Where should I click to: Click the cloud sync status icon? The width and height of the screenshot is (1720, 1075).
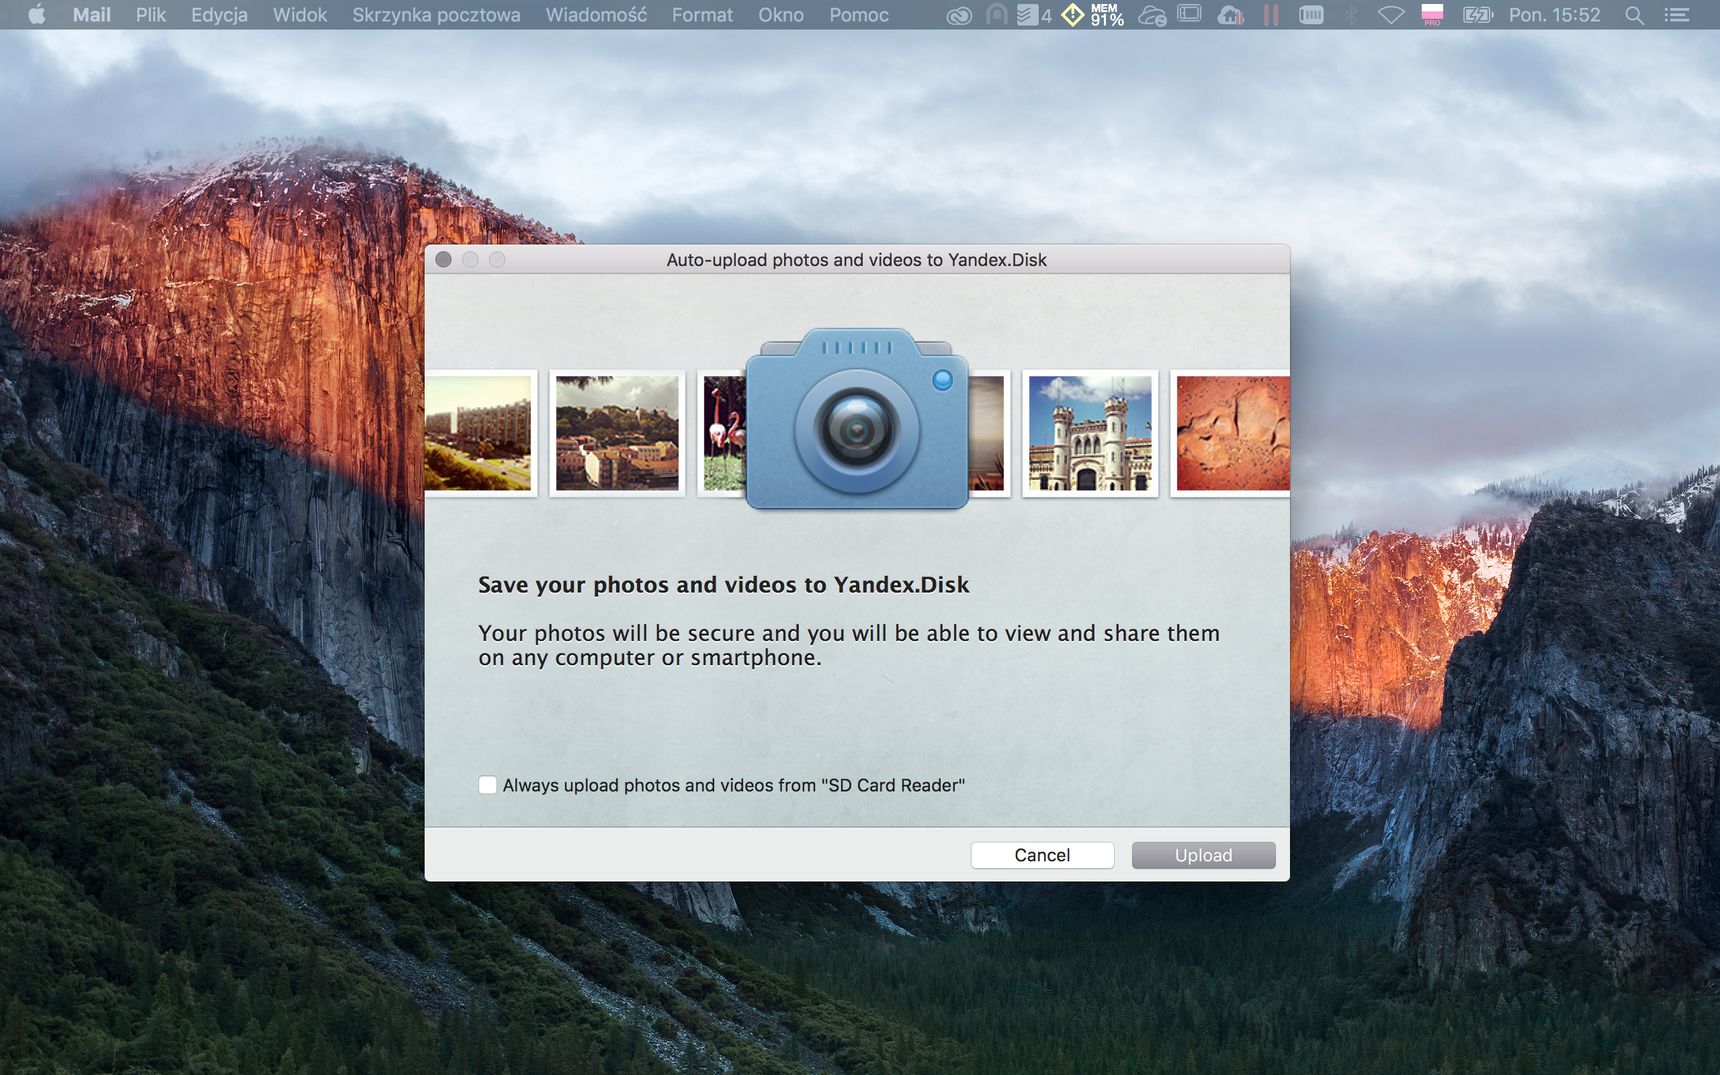click(x=1152, y=15)
